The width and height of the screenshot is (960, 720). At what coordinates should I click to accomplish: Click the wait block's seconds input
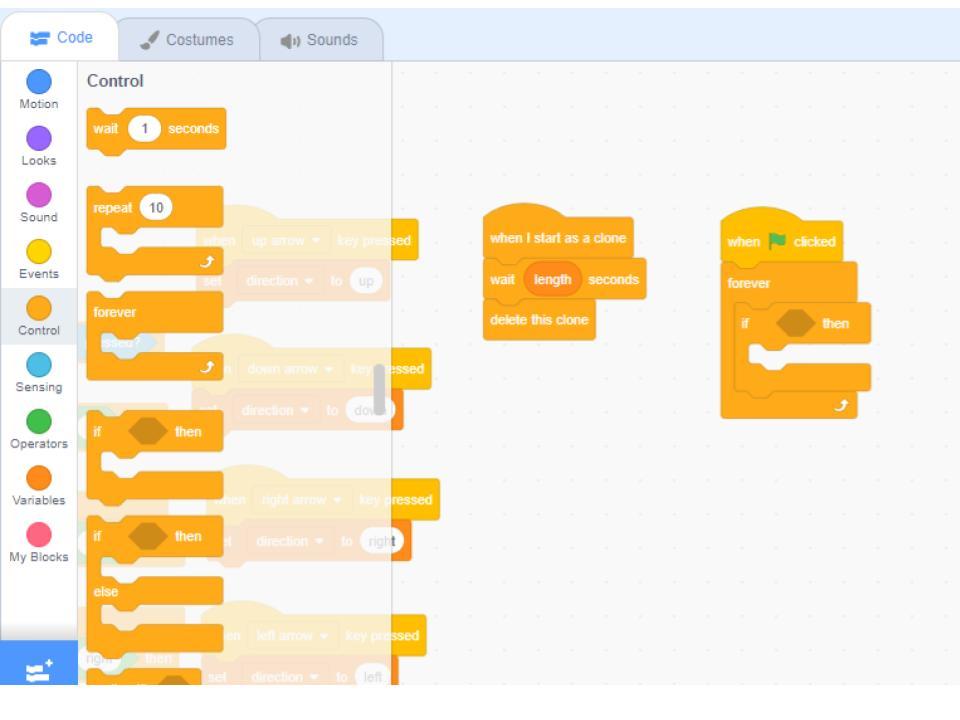[144, 129]
